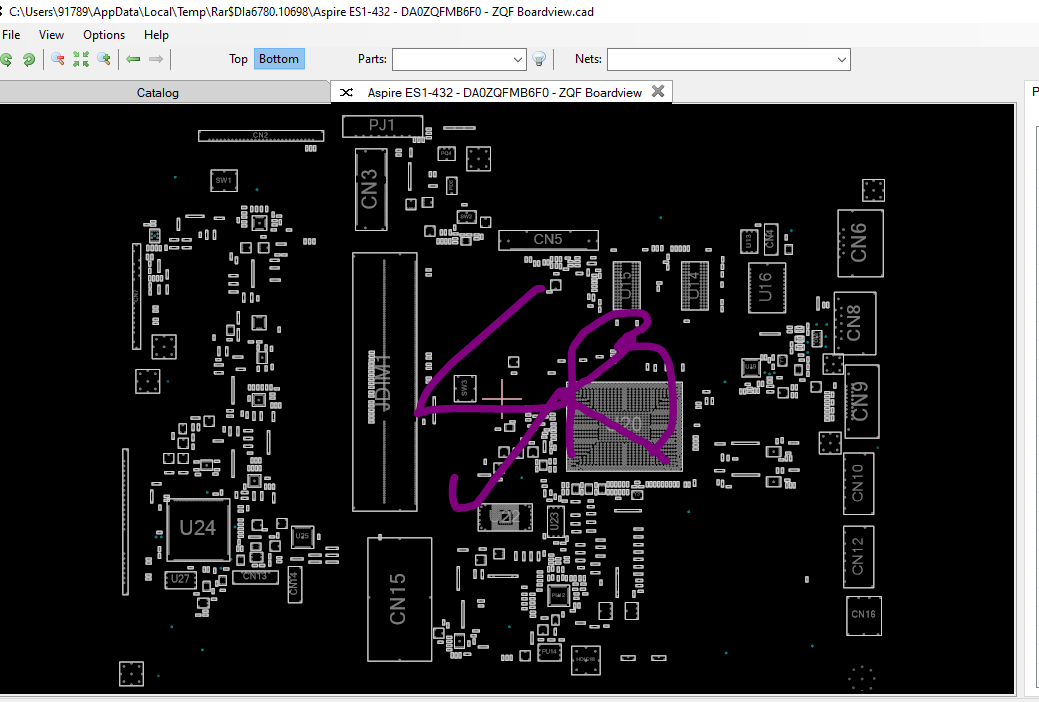Click the lightbulb highlight icon next to Parts
1039x702 pixels.
click(x=539, y=60)
